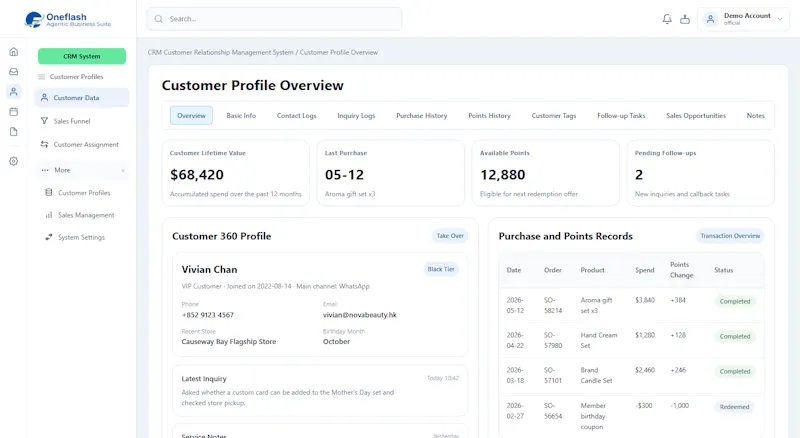Screen dimensions: 800x438
Task: Click email vivian@novabeauty.hk
Action: coord(360,315)
